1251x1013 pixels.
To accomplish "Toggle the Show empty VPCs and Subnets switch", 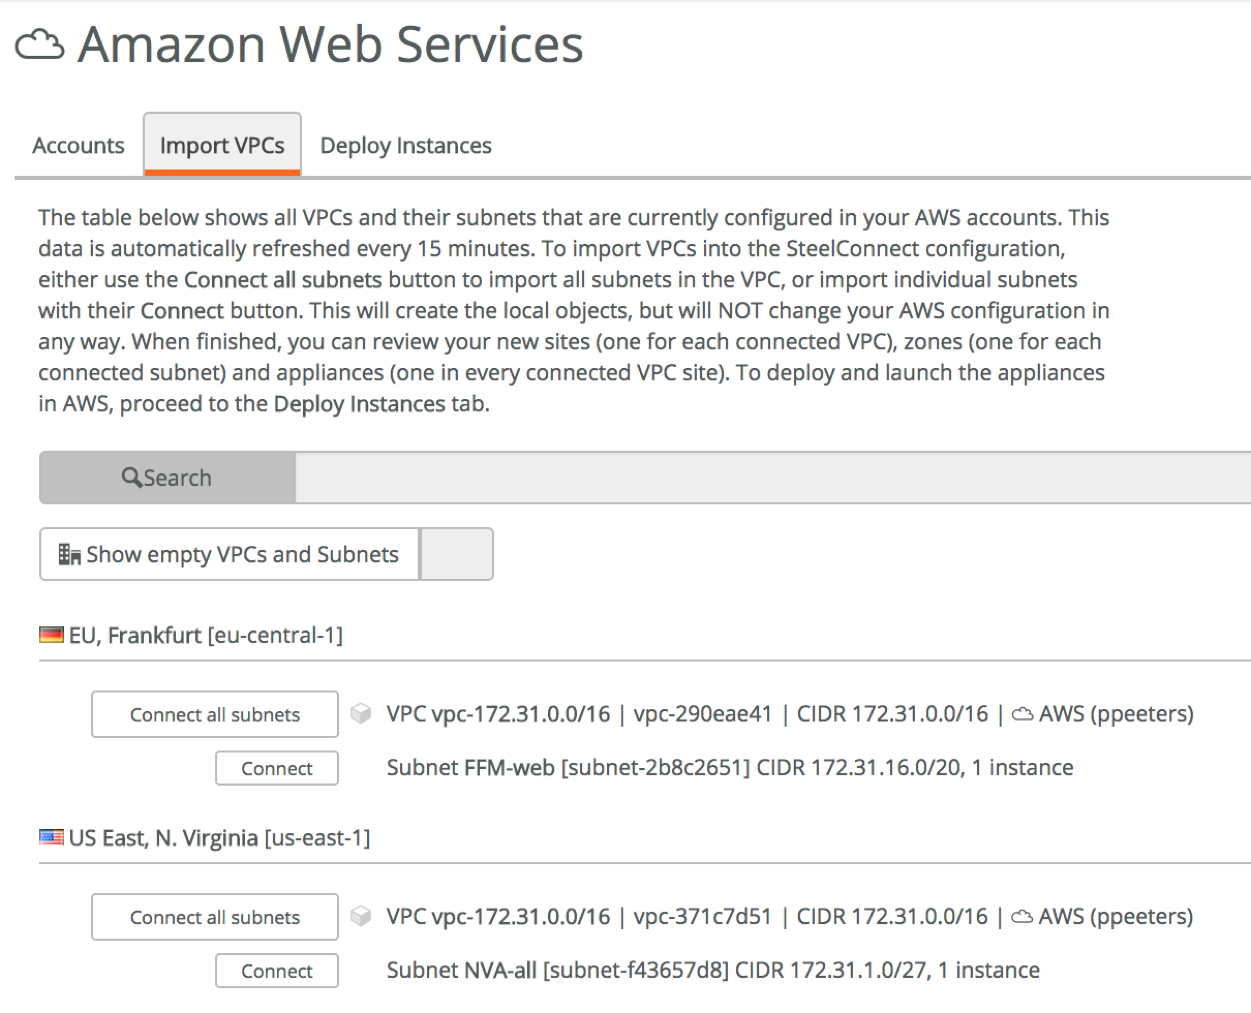I will (456, 554).
